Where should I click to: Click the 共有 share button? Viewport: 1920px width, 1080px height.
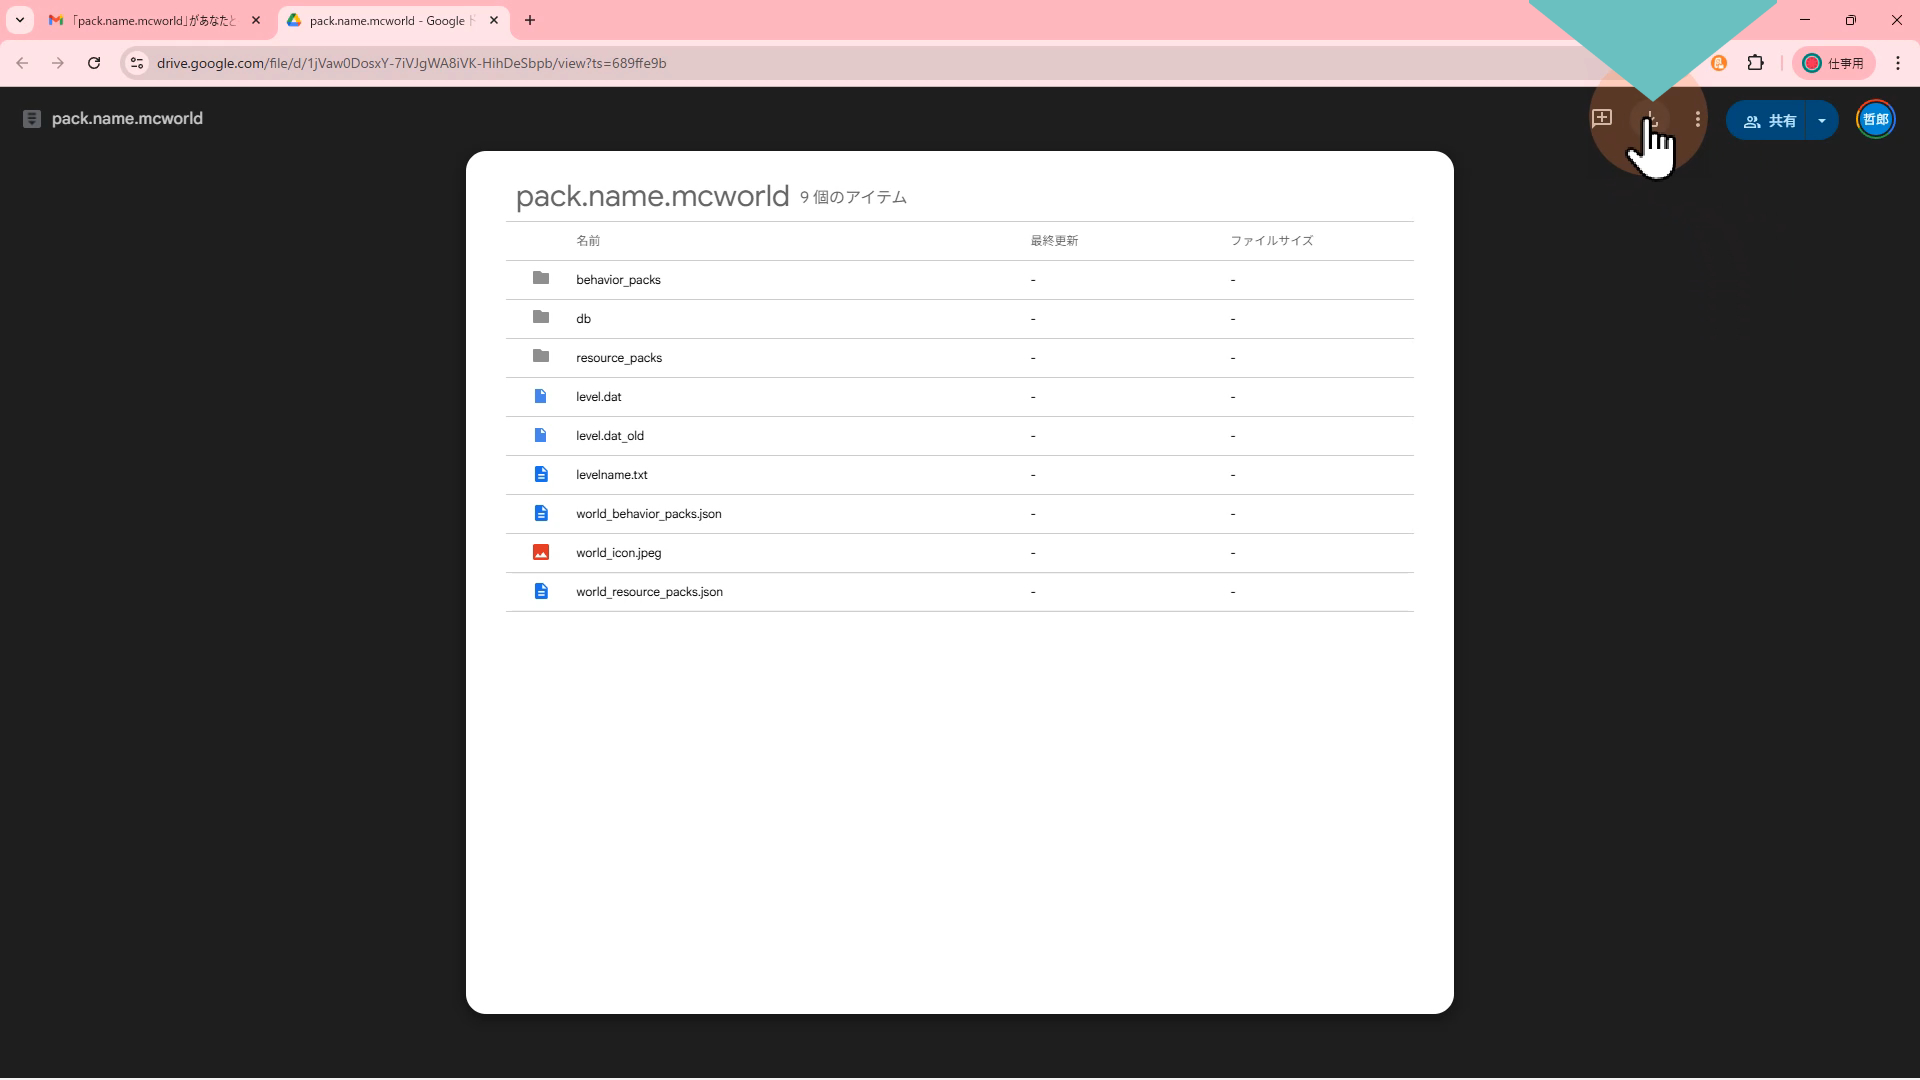click(1769, 121)
